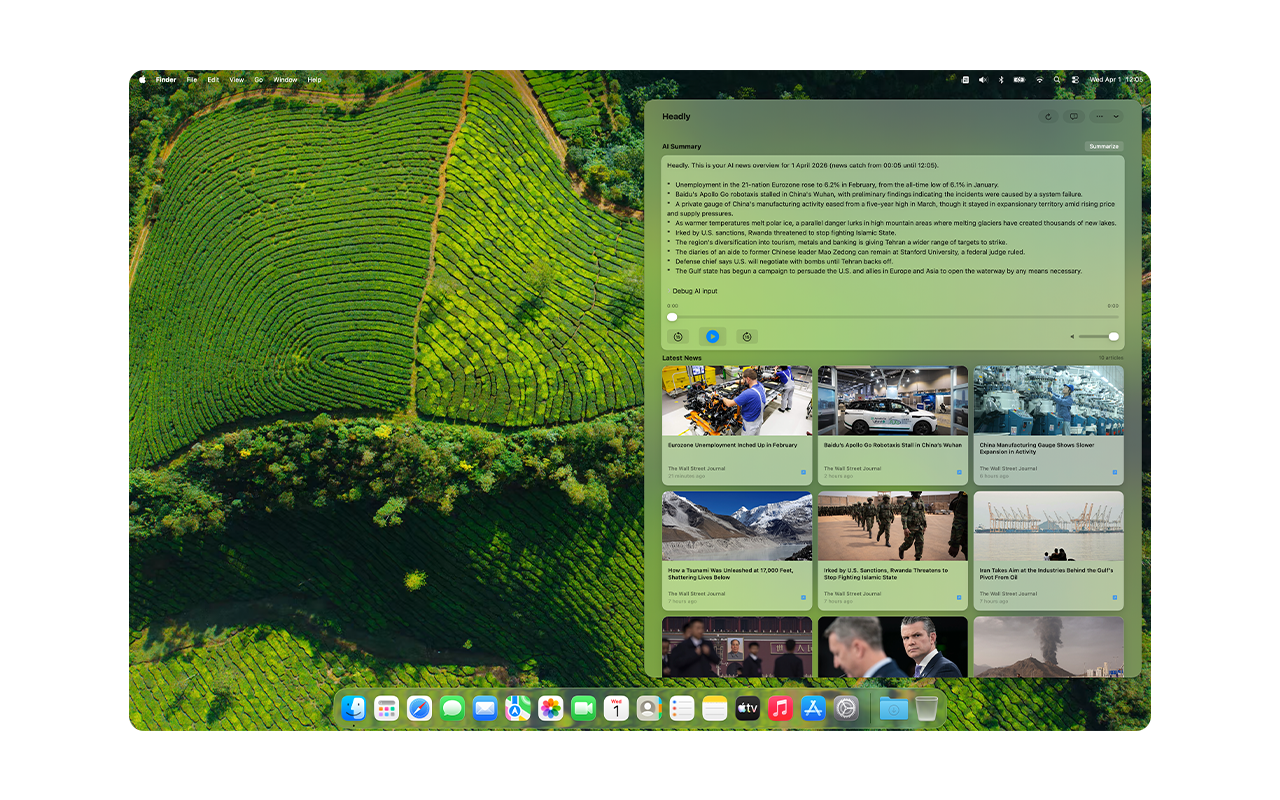1280x800 pixels.
Task: Adjust the Headly audio volume slider
Action: coord(1099,337)
